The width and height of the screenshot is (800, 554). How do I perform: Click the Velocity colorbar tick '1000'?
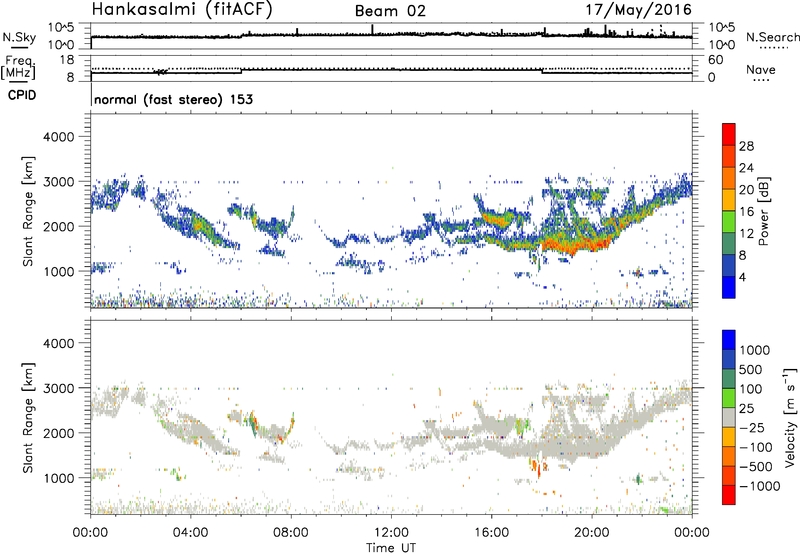[x=755, y=350]
